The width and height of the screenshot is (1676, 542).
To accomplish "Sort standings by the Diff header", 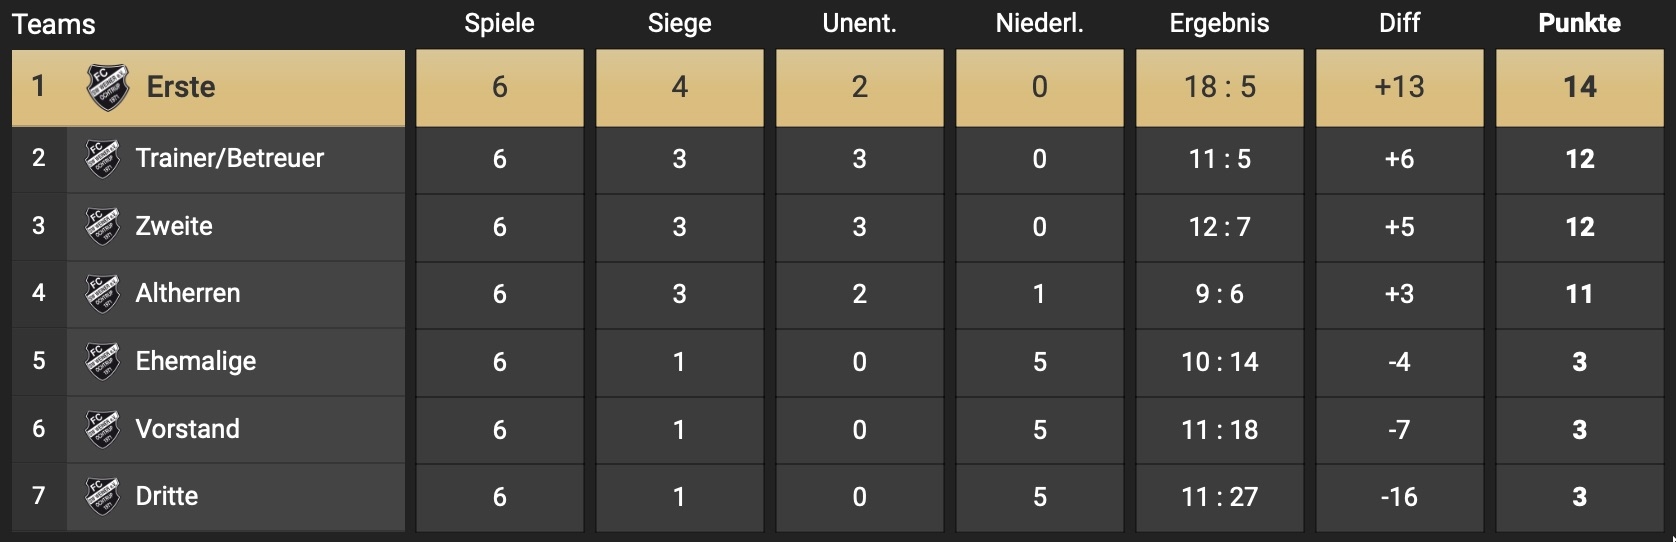I will (1399, 23).
